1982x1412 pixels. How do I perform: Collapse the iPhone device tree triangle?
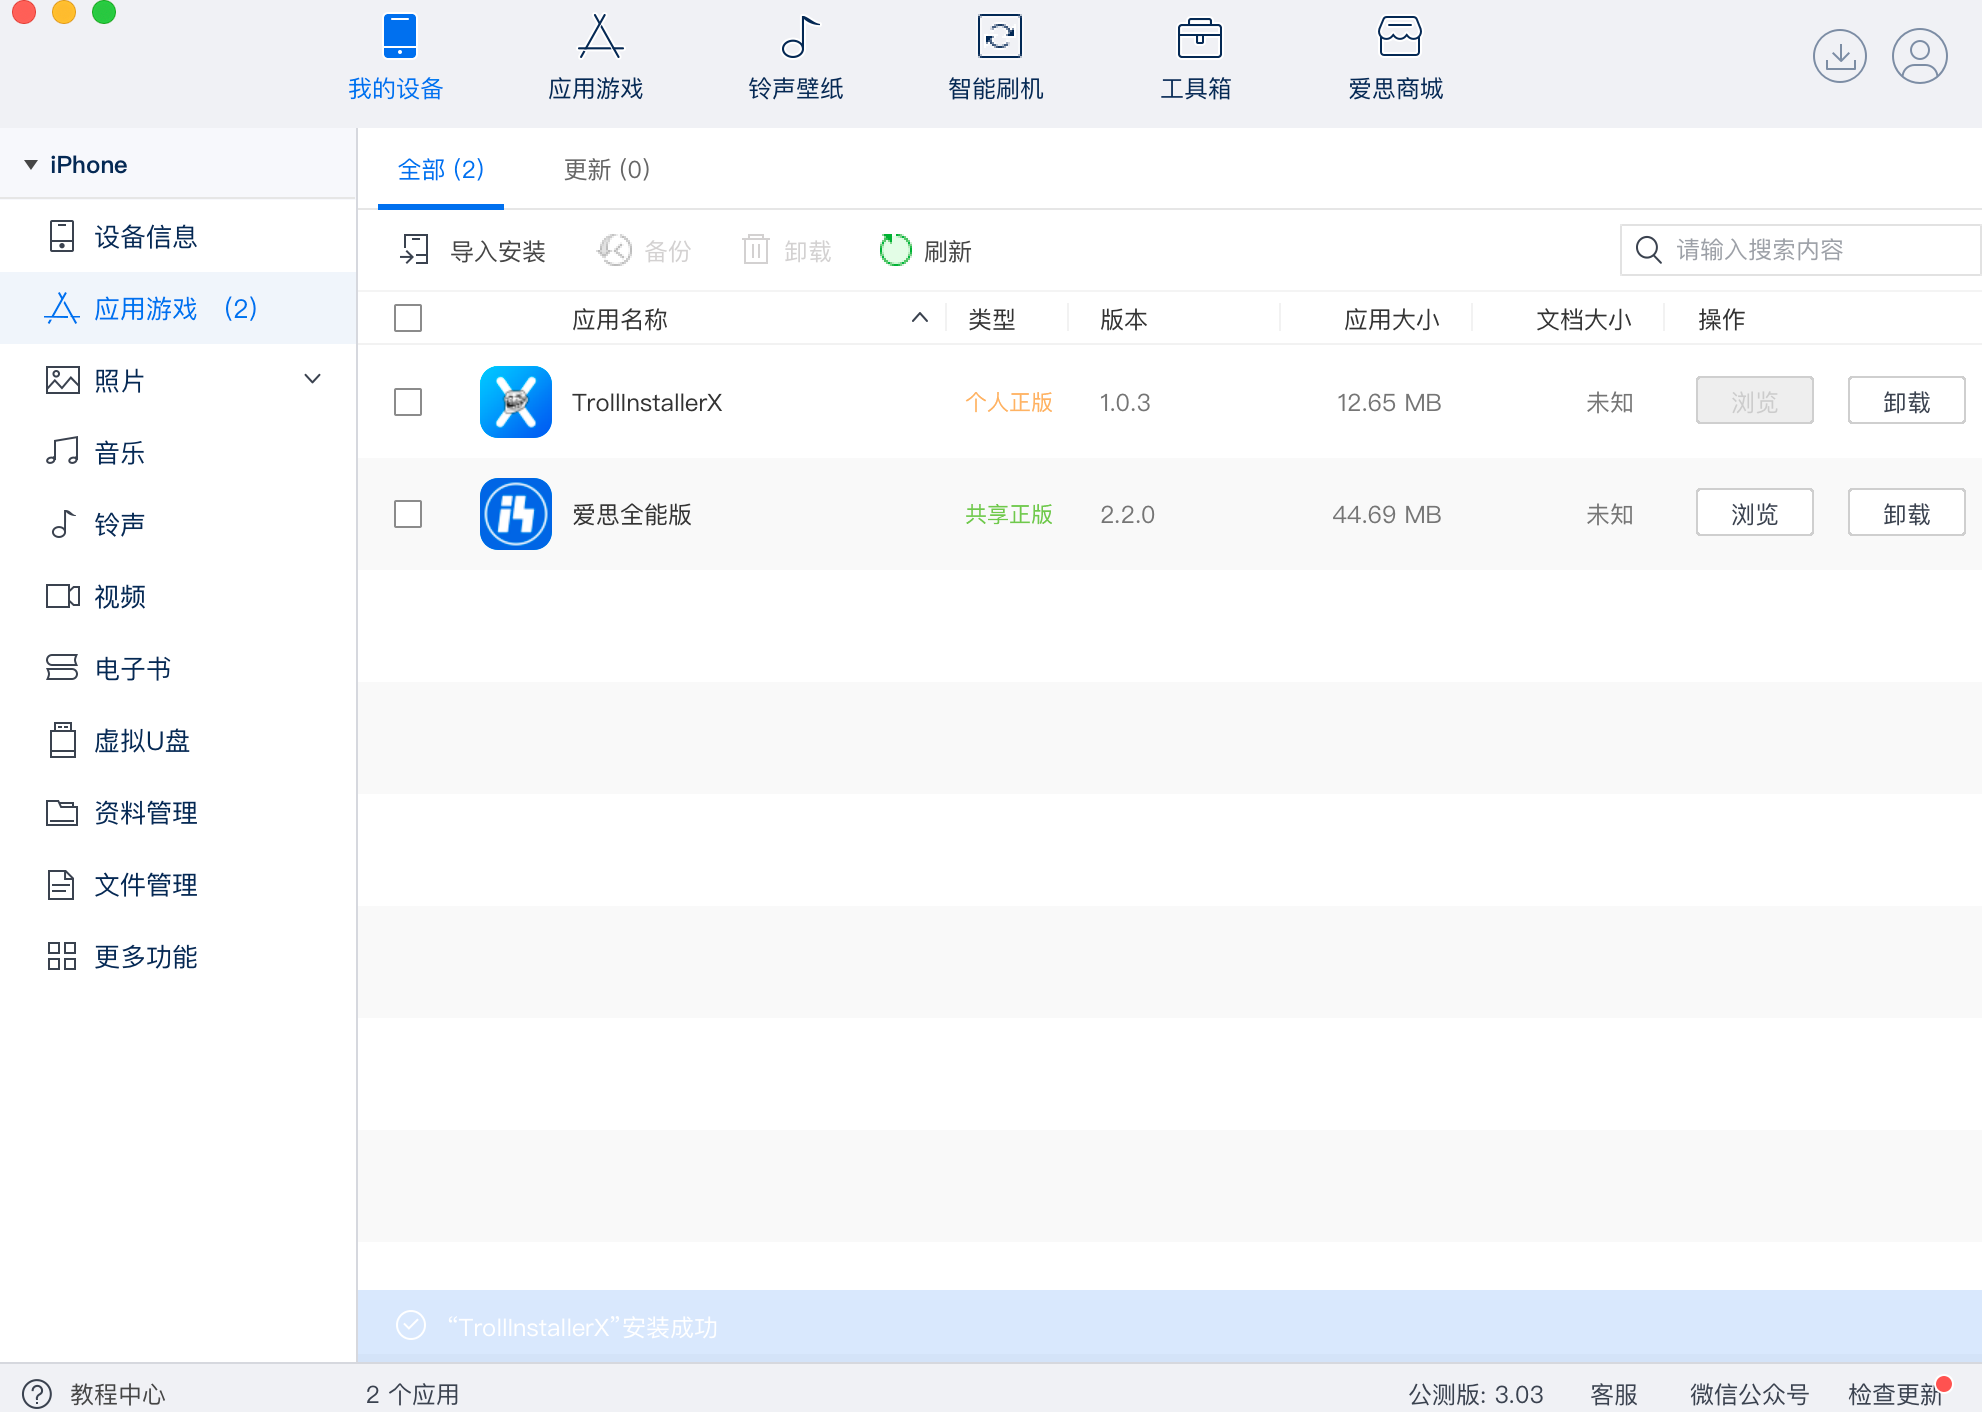tap(31, 165)
